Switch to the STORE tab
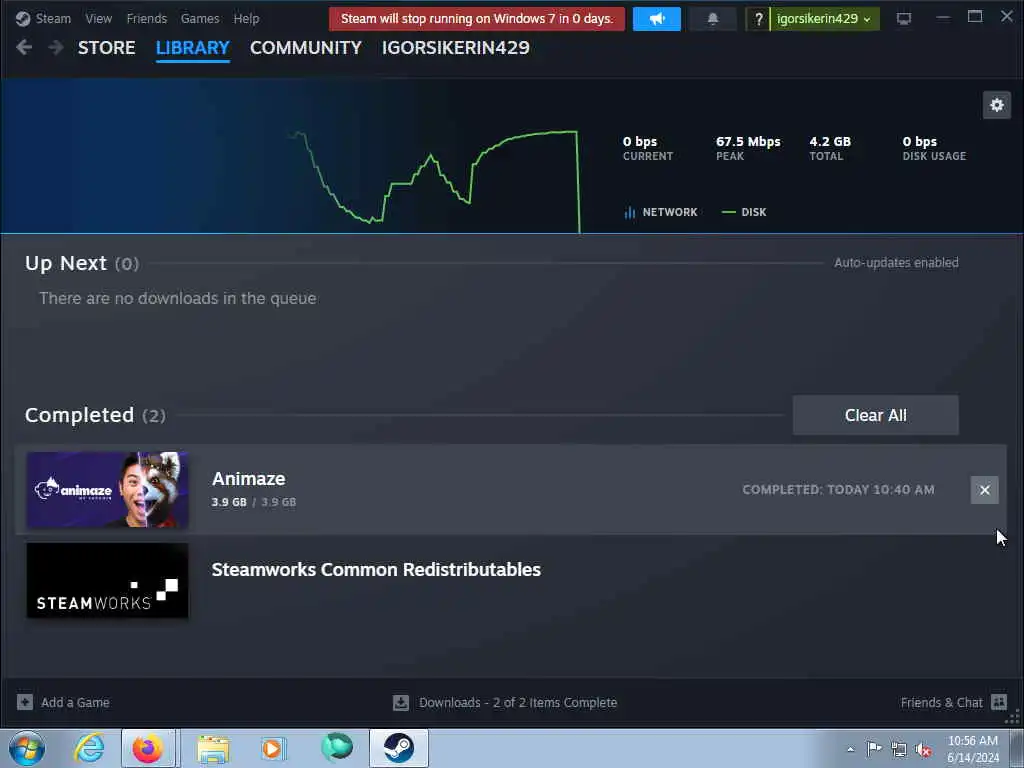Screen dimensions: 1024x768 click(106, 48)
